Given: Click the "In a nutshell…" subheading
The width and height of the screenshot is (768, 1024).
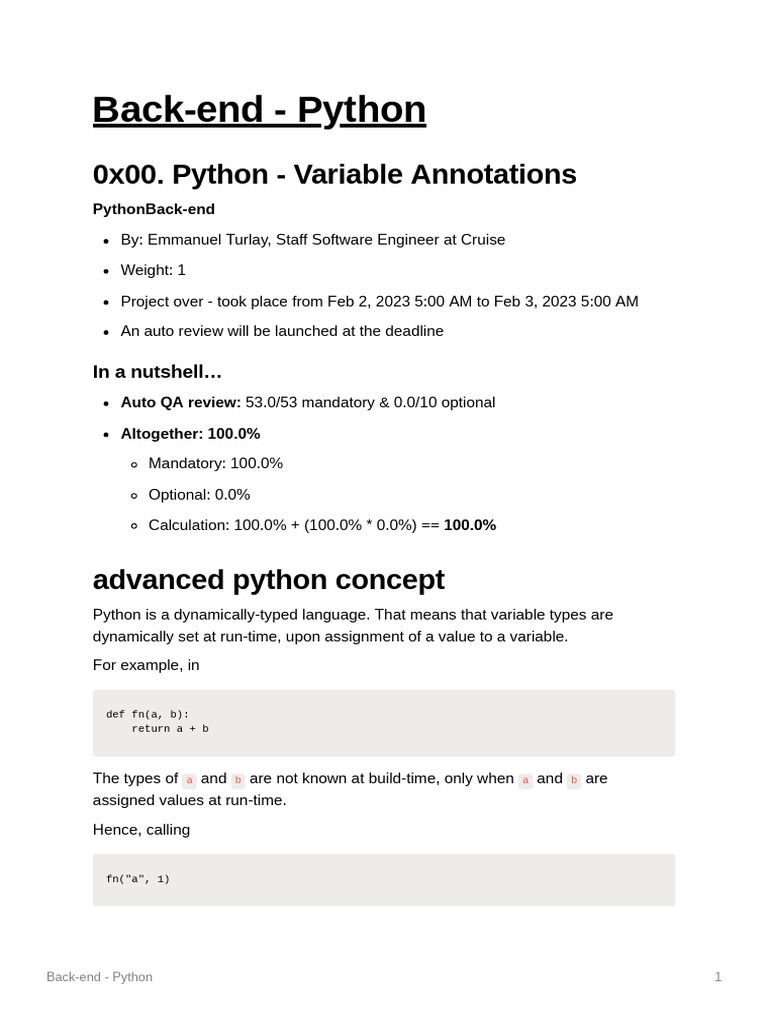Looking at the screenshot, I should tap(157, 372).
